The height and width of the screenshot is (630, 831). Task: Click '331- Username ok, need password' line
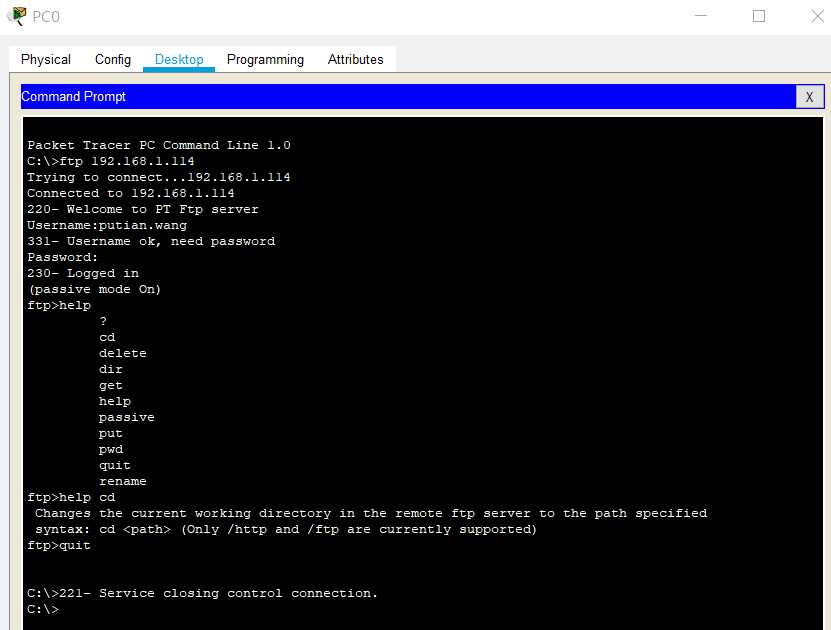(151, 241)
